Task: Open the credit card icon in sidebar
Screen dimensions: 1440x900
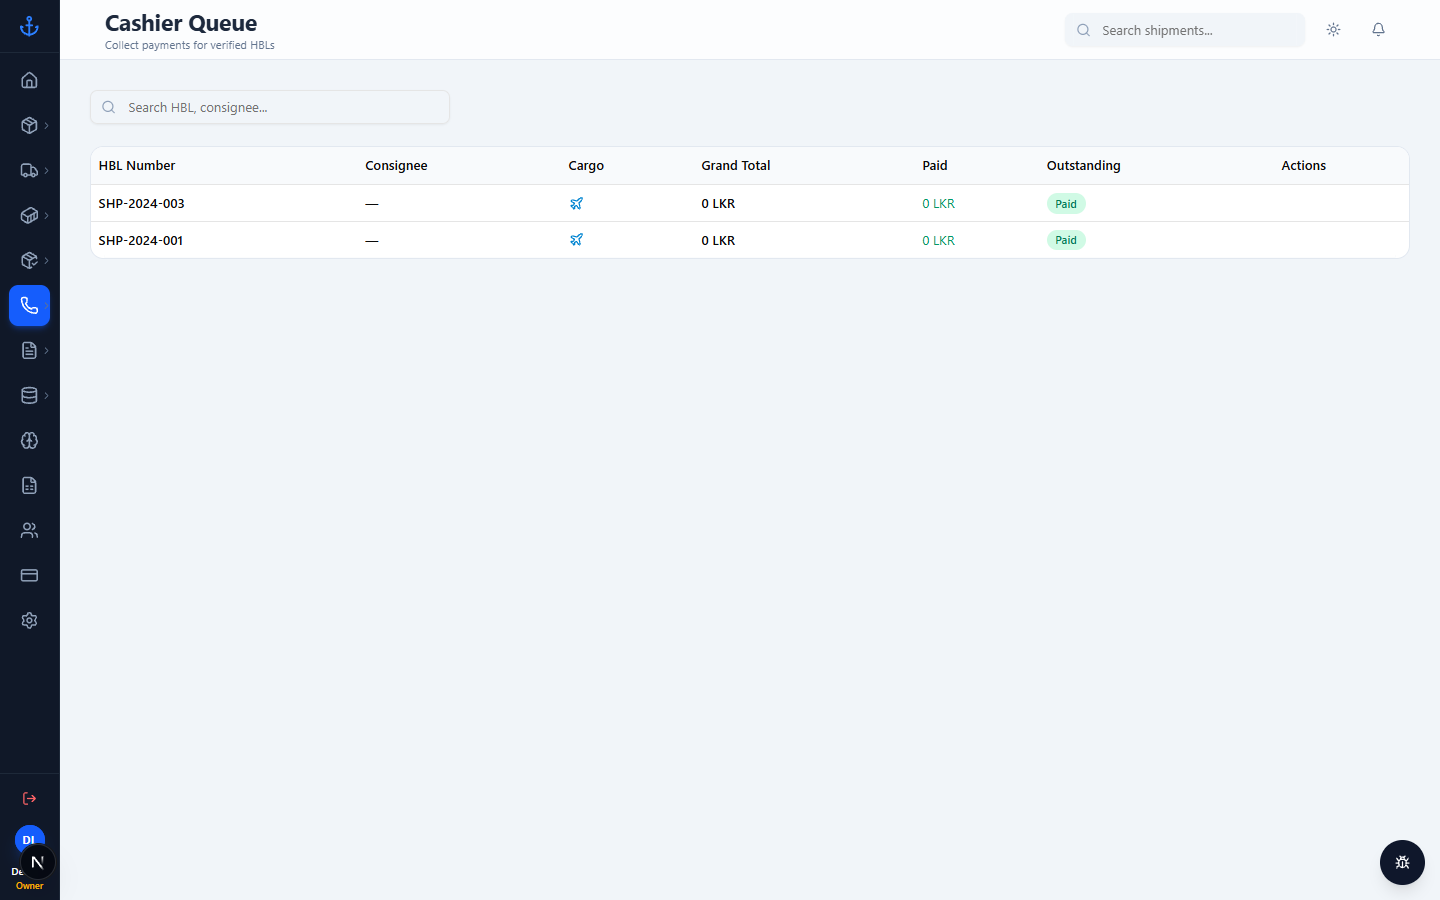Action: pos(29,575)
